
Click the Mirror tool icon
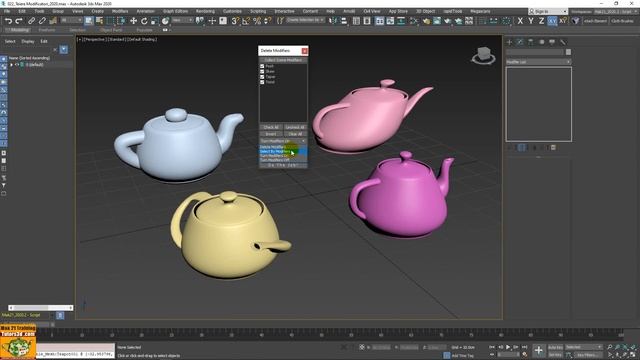[x=333, y=21]
